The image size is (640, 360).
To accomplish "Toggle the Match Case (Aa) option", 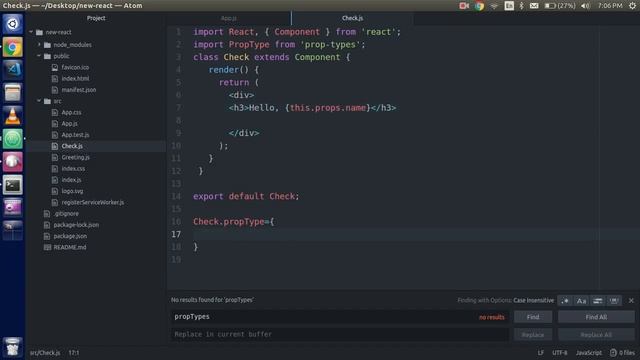I will pos(581,301).
